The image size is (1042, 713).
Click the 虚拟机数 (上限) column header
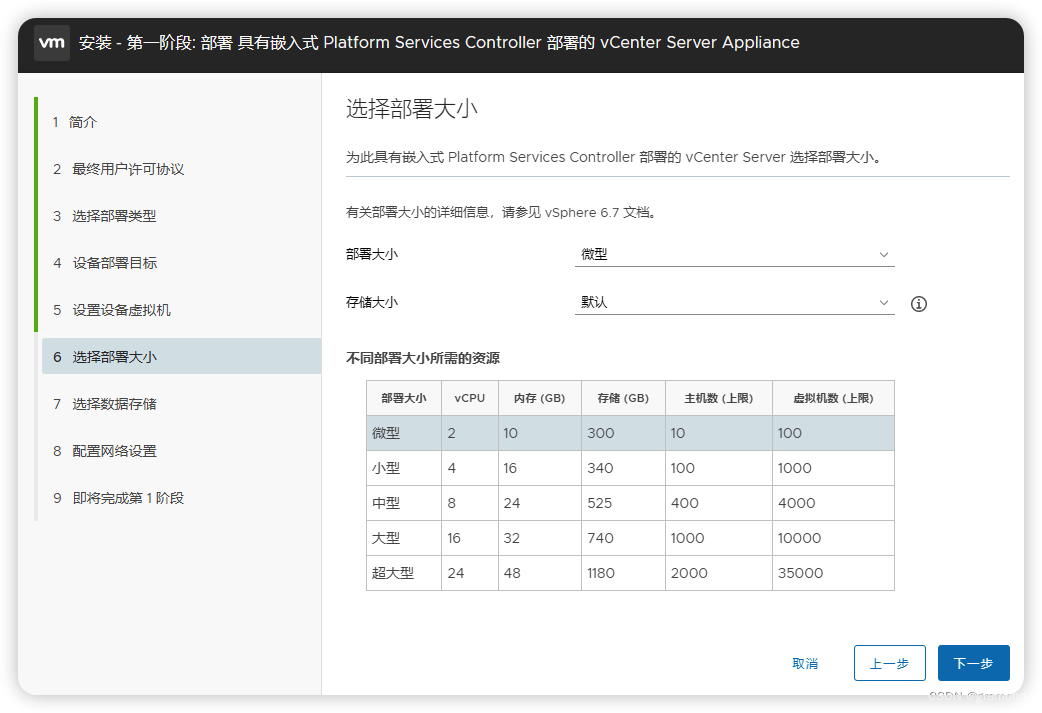pos(833,398)
